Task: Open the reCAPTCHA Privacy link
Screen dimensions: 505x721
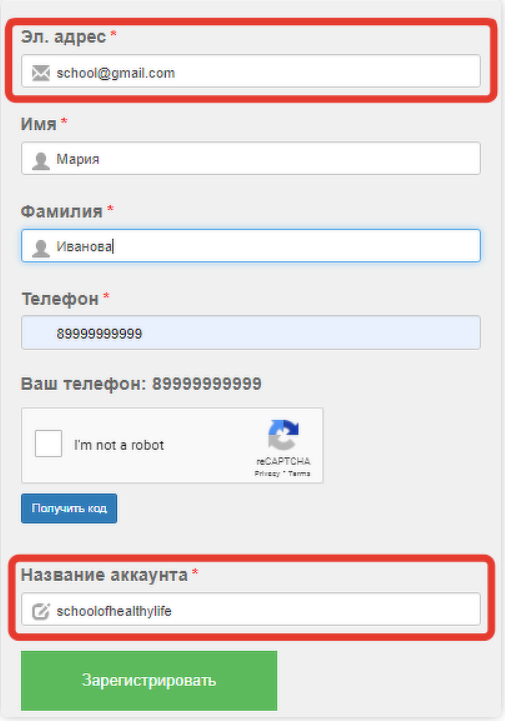Action: click(267, 473)
